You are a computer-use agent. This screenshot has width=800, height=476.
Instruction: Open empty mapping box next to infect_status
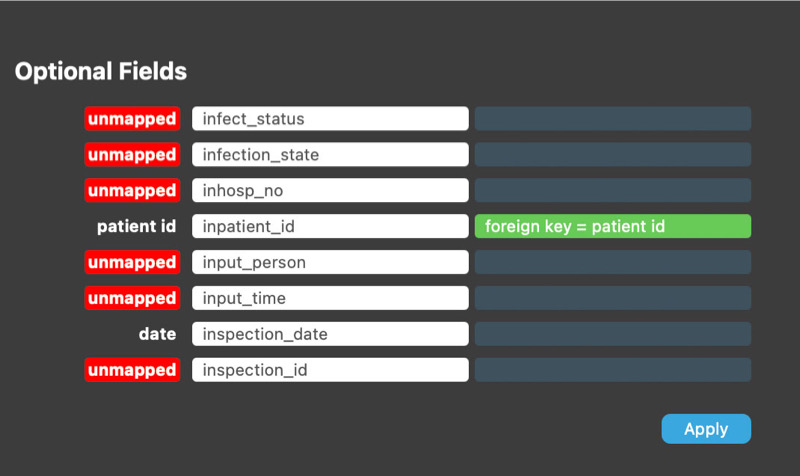point(613,118)
